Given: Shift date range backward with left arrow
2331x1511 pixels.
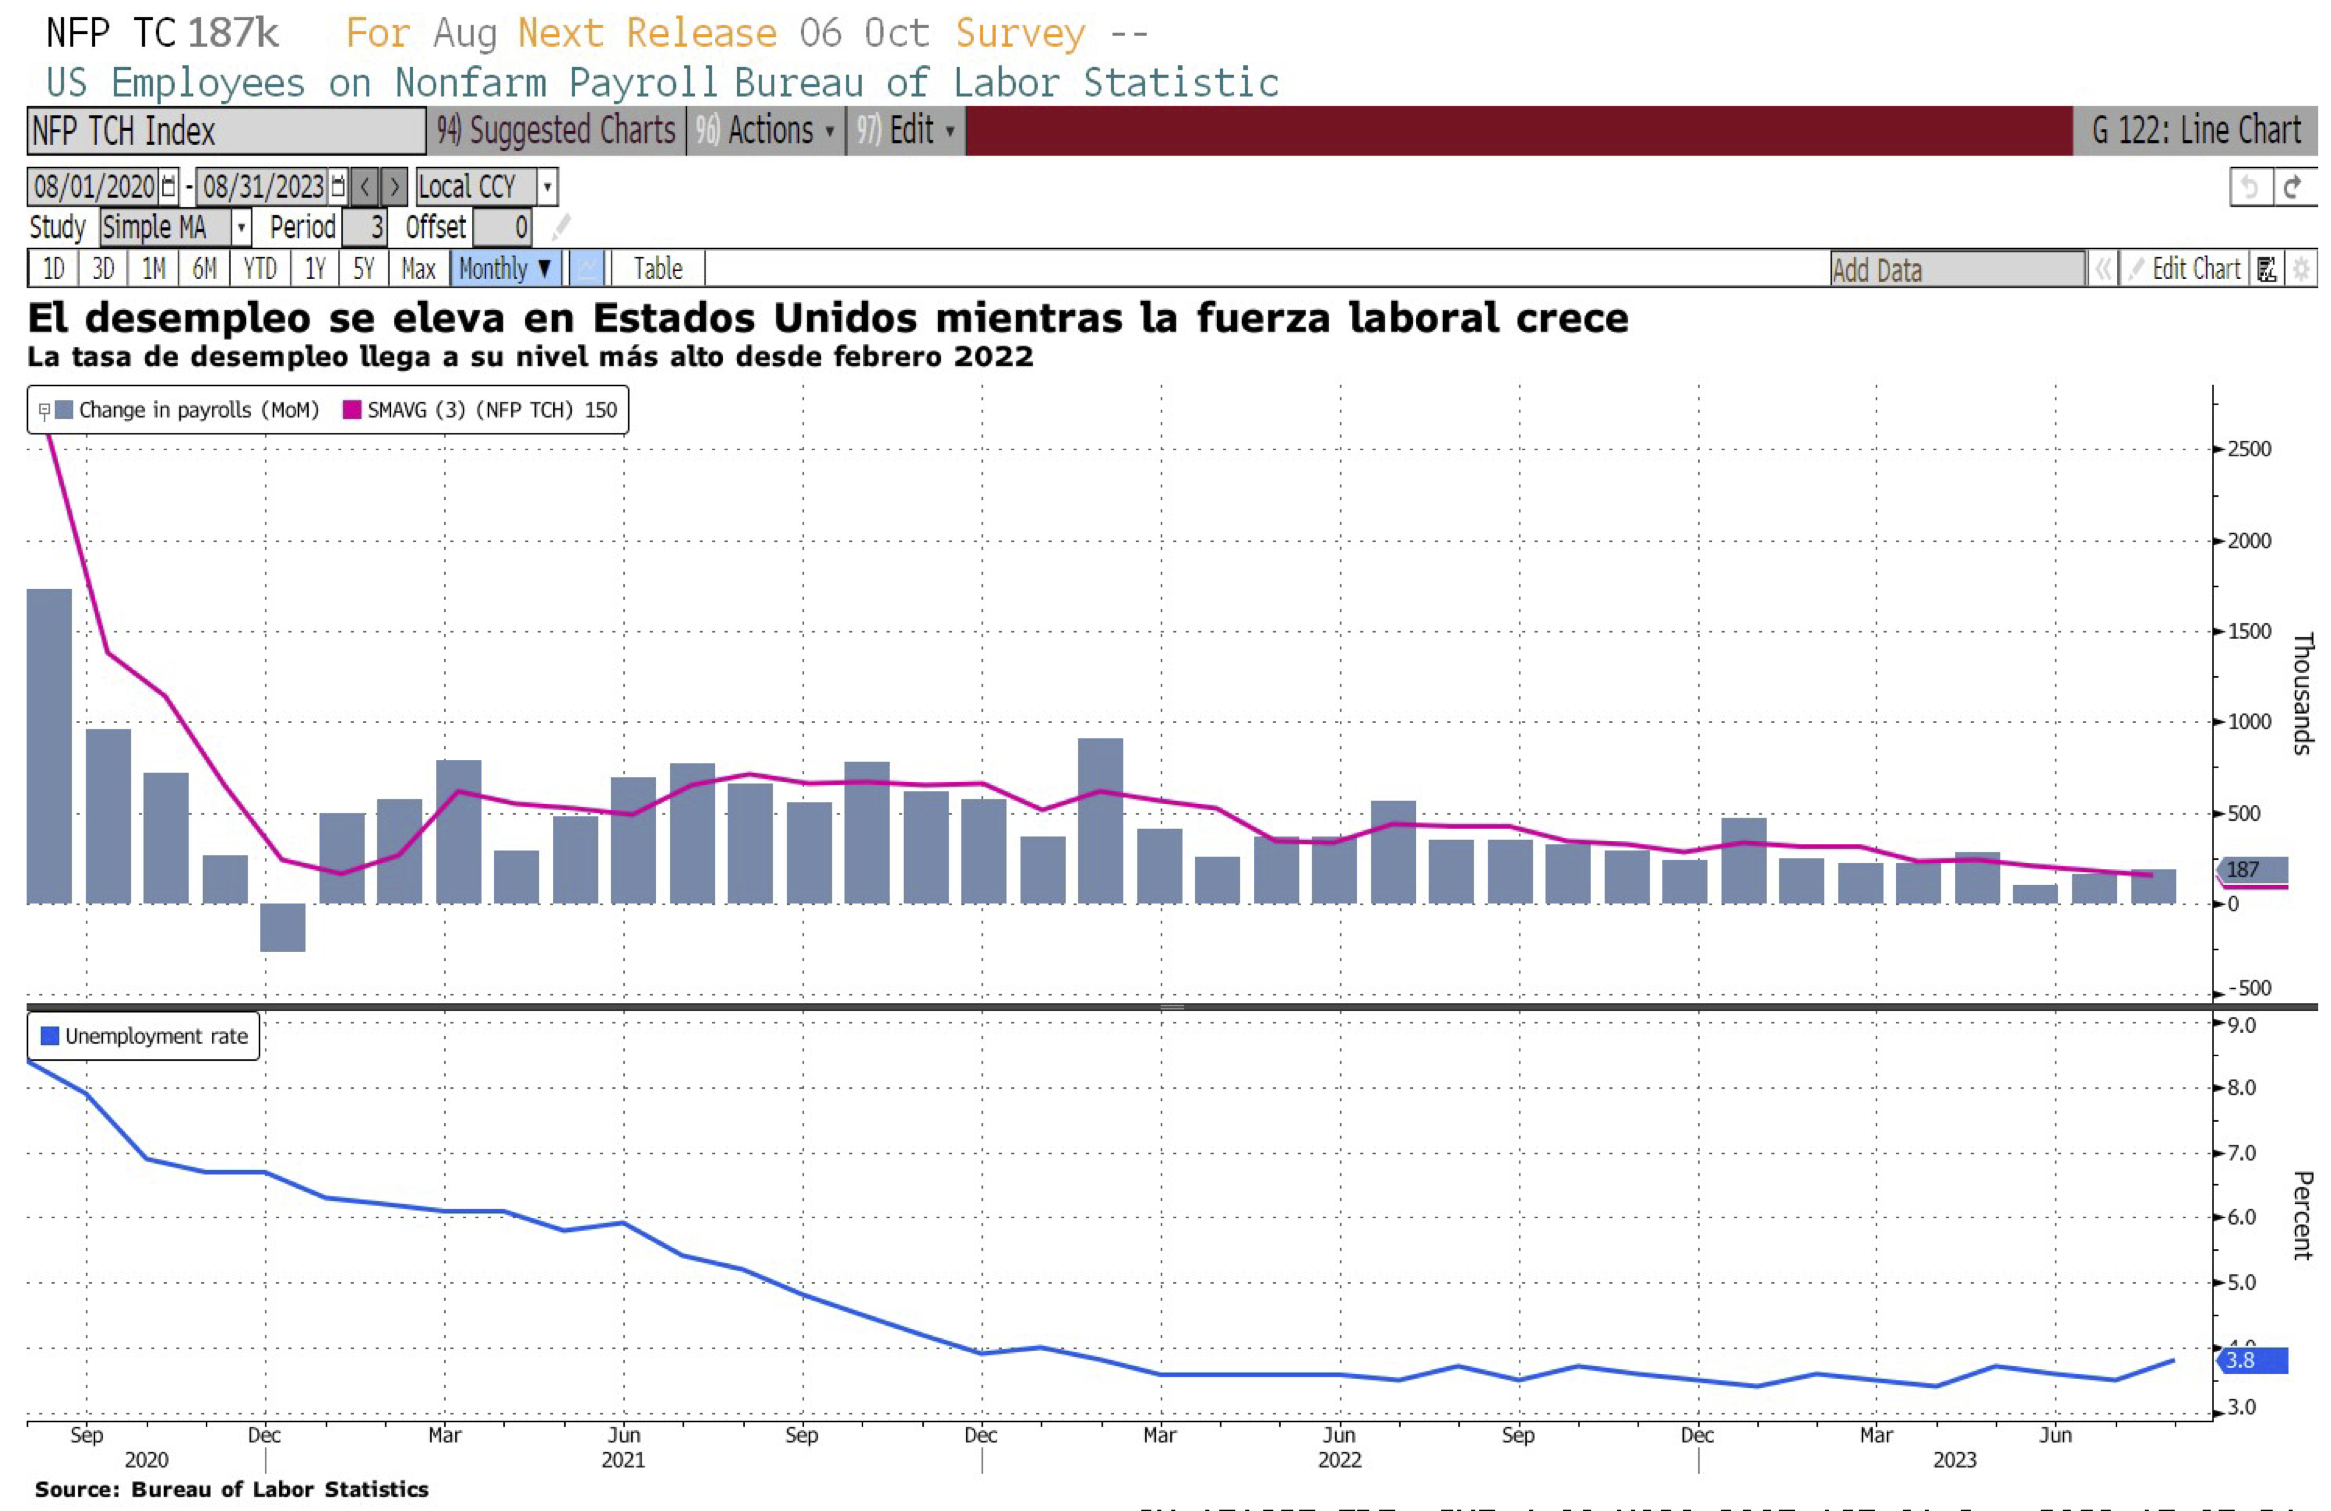Looking at the screenshot, I should pyautogui.click(x=365, y=186).
